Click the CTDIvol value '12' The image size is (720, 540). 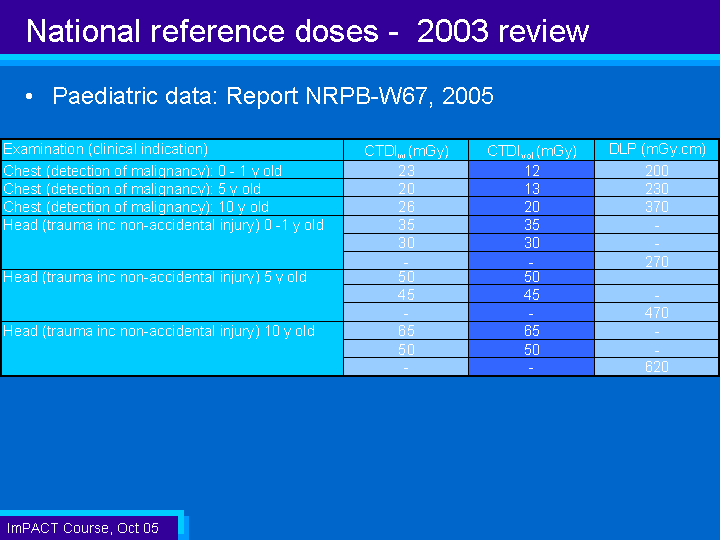(x=532, y=171)
